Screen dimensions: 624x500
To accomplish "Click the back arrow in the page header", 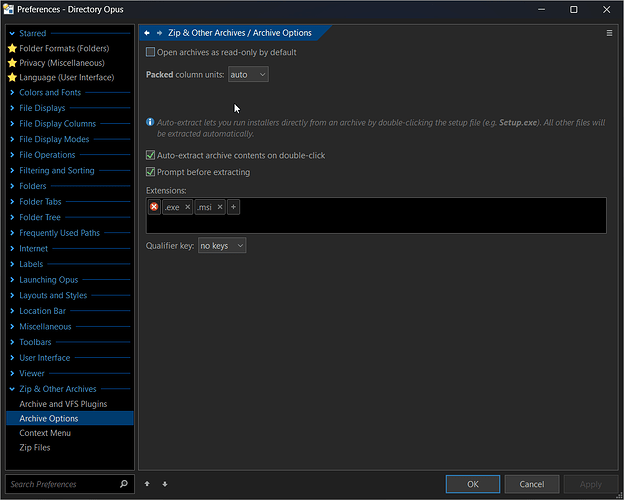I will point(147,33).
